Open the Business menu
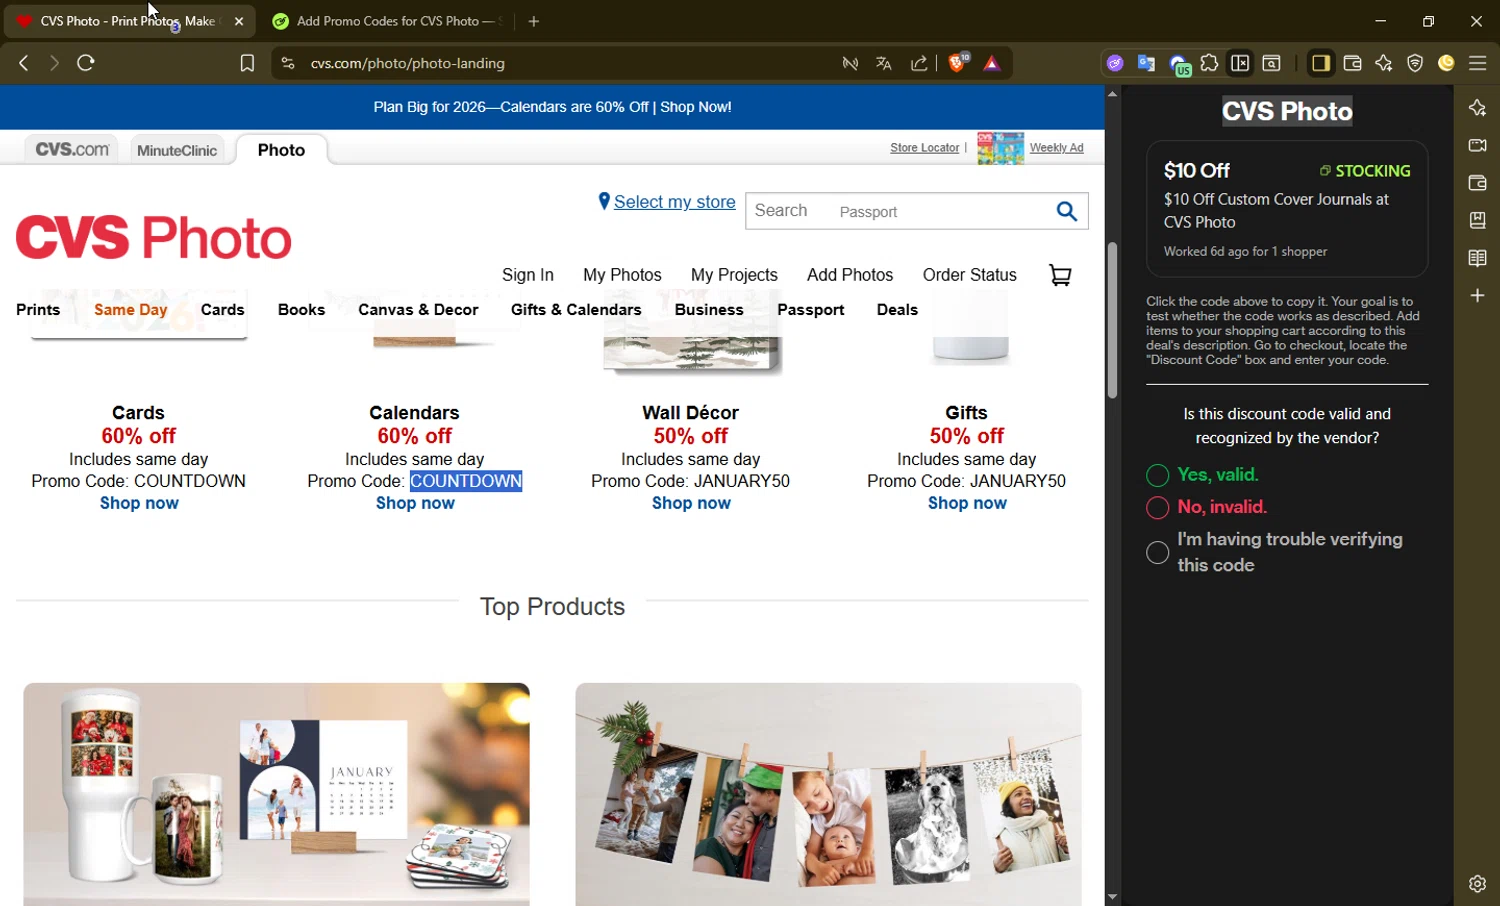This screenshot has height=906, width=1500. point(709,310)
